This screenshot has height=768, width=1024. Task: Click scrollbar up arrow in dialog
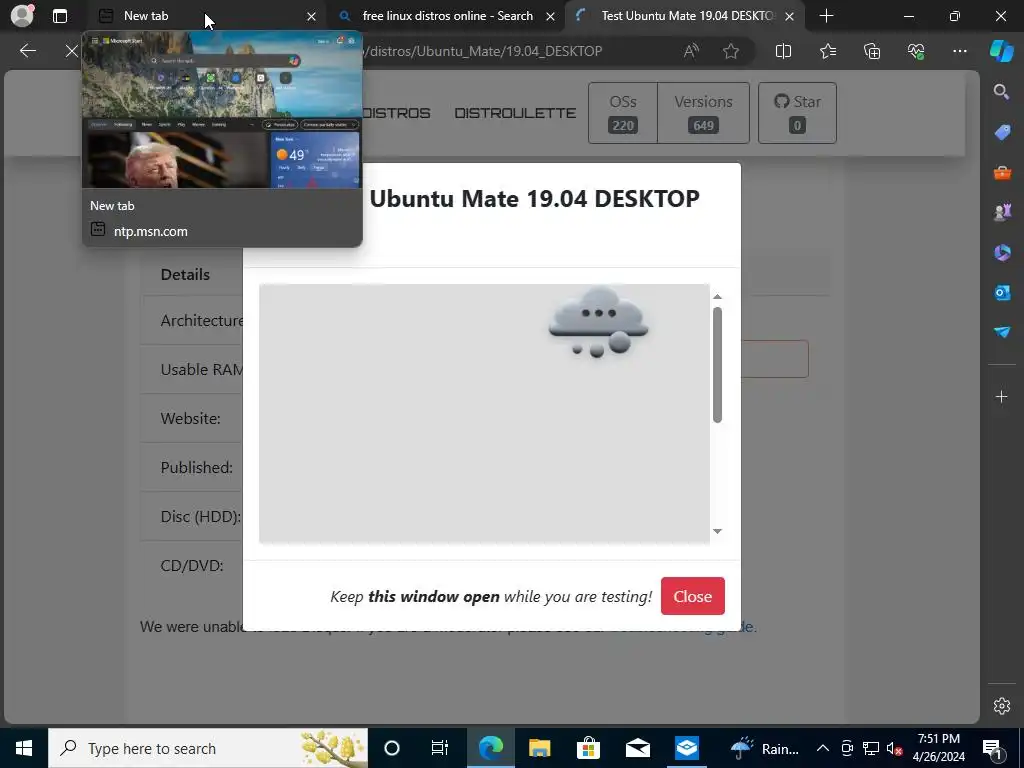(x=717, y=296)
